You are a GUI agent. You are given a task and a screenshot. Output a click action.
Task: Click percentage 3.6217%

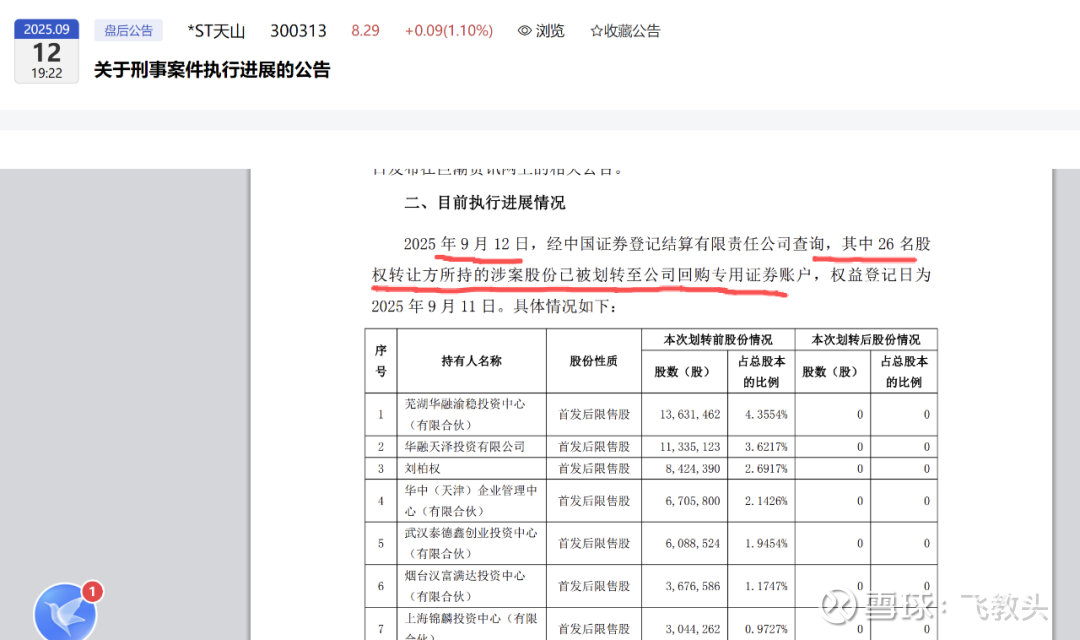(x=766, y=447)
